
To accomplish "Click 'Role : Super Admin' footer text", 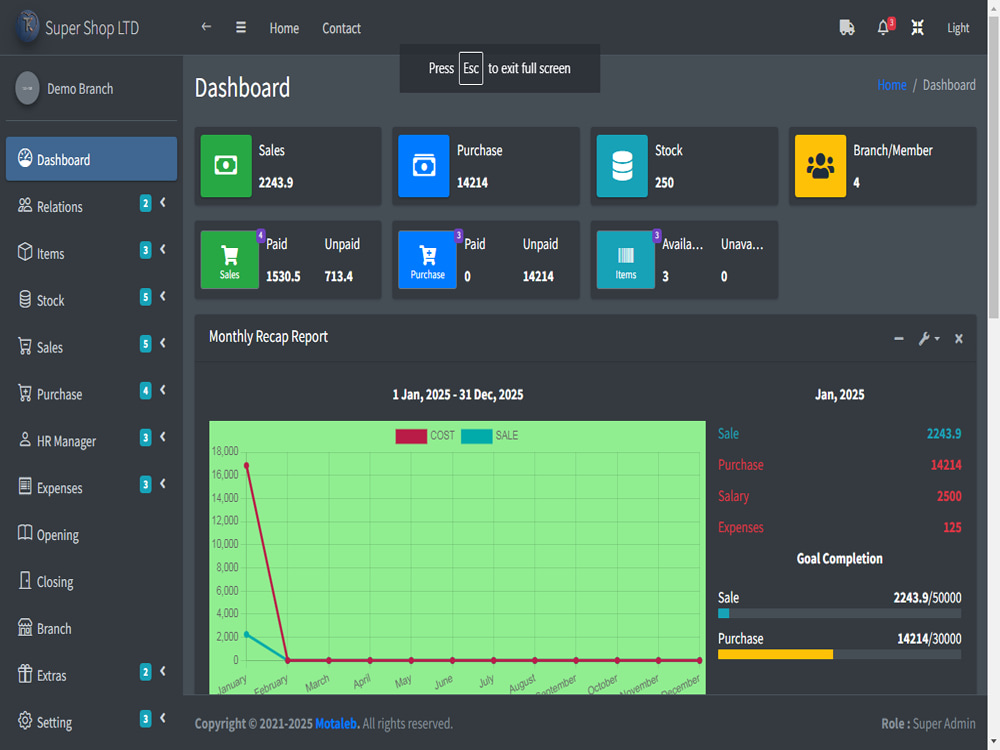I will (929, 724).
